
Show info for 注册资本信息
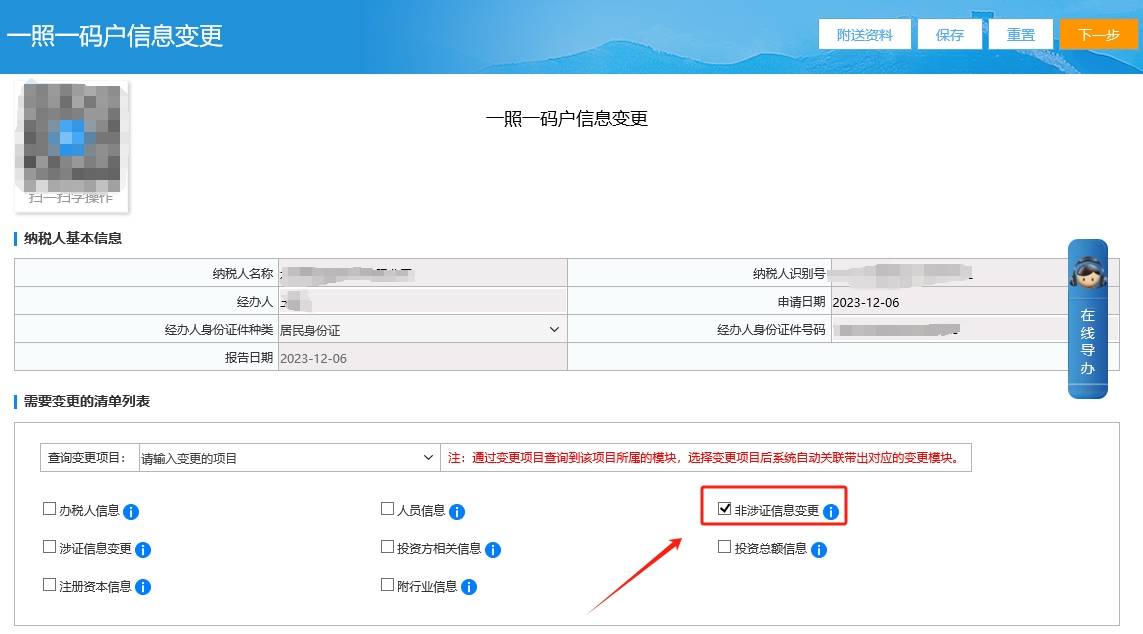coord(143,587)
